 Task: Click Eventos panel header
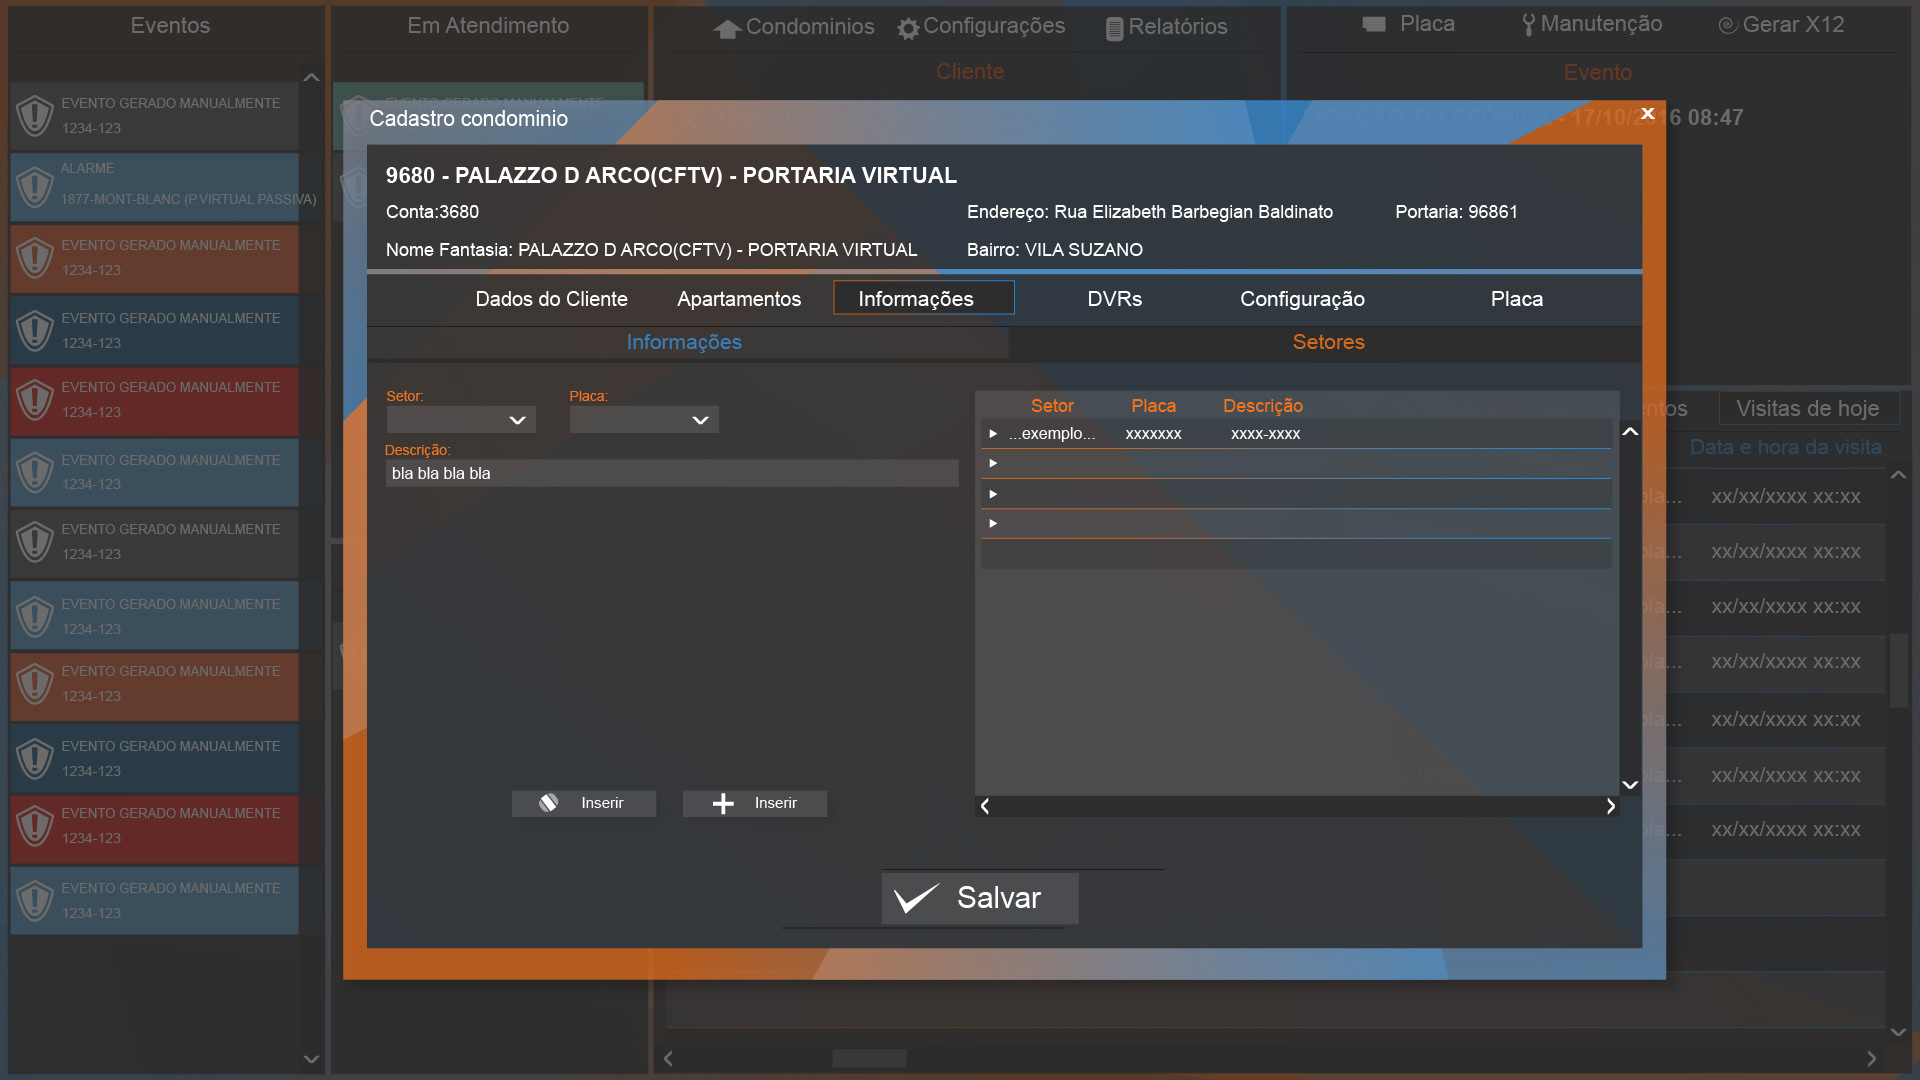(170, 26)
